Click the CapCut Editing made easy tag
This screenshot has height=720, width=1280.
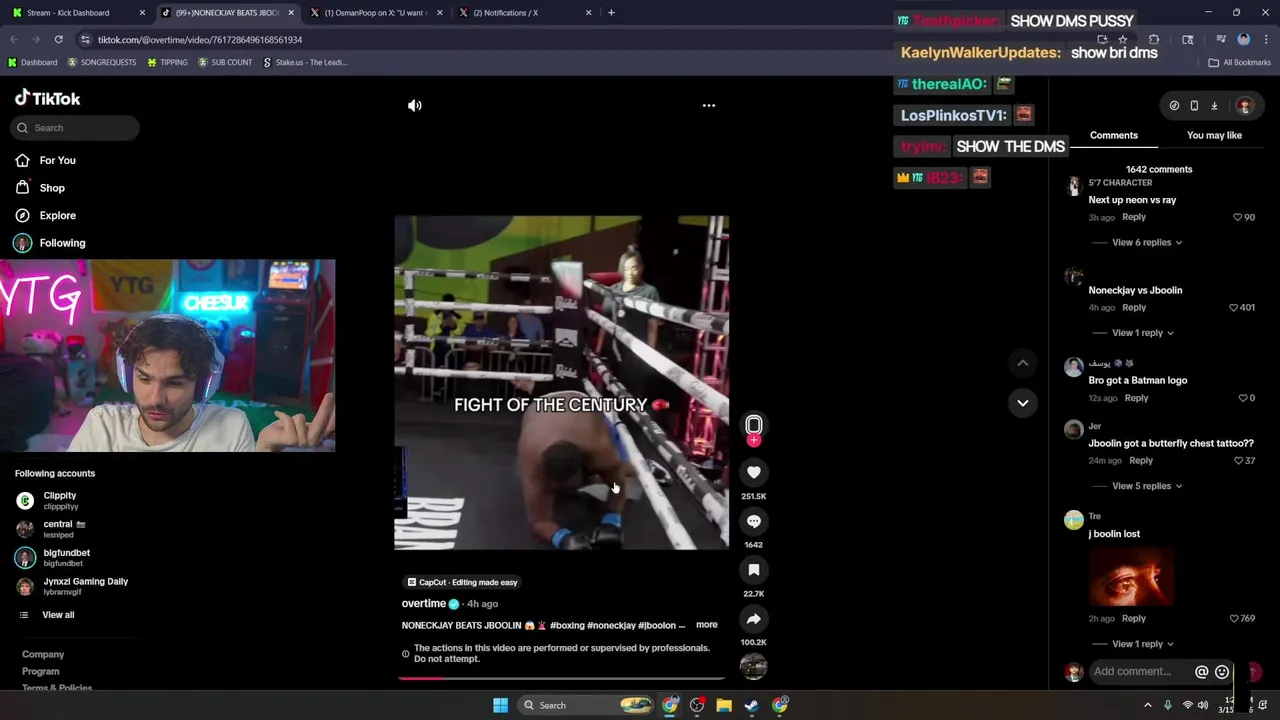462,582
